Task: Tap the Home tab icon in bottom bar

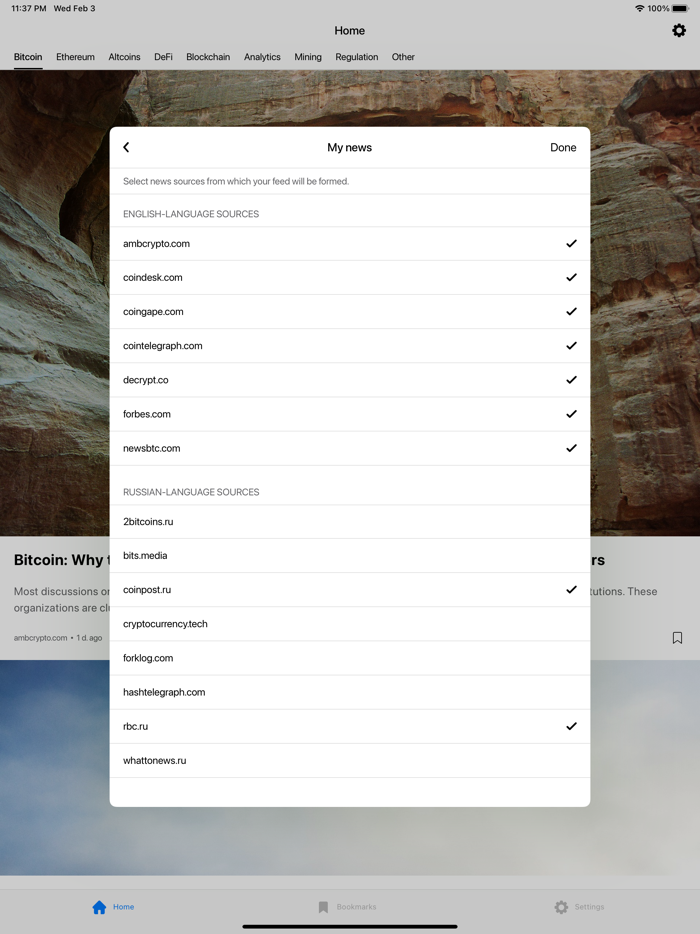Action: point(99,907)
